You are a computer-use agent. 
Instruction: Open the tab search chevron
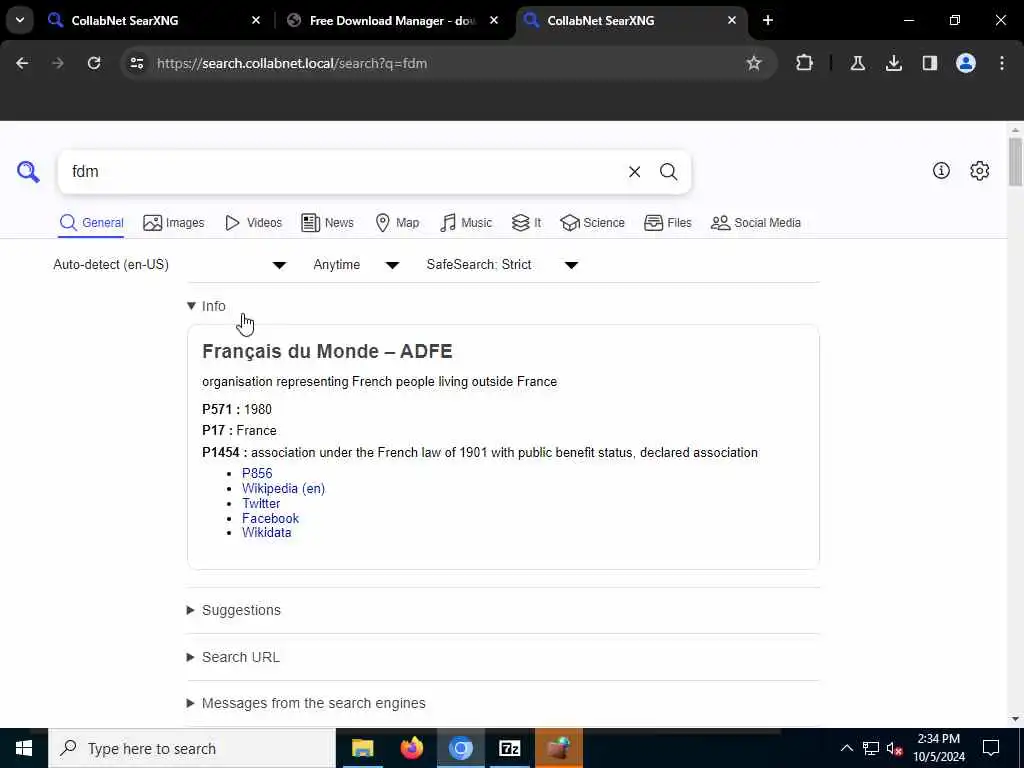tap(20, 20)
